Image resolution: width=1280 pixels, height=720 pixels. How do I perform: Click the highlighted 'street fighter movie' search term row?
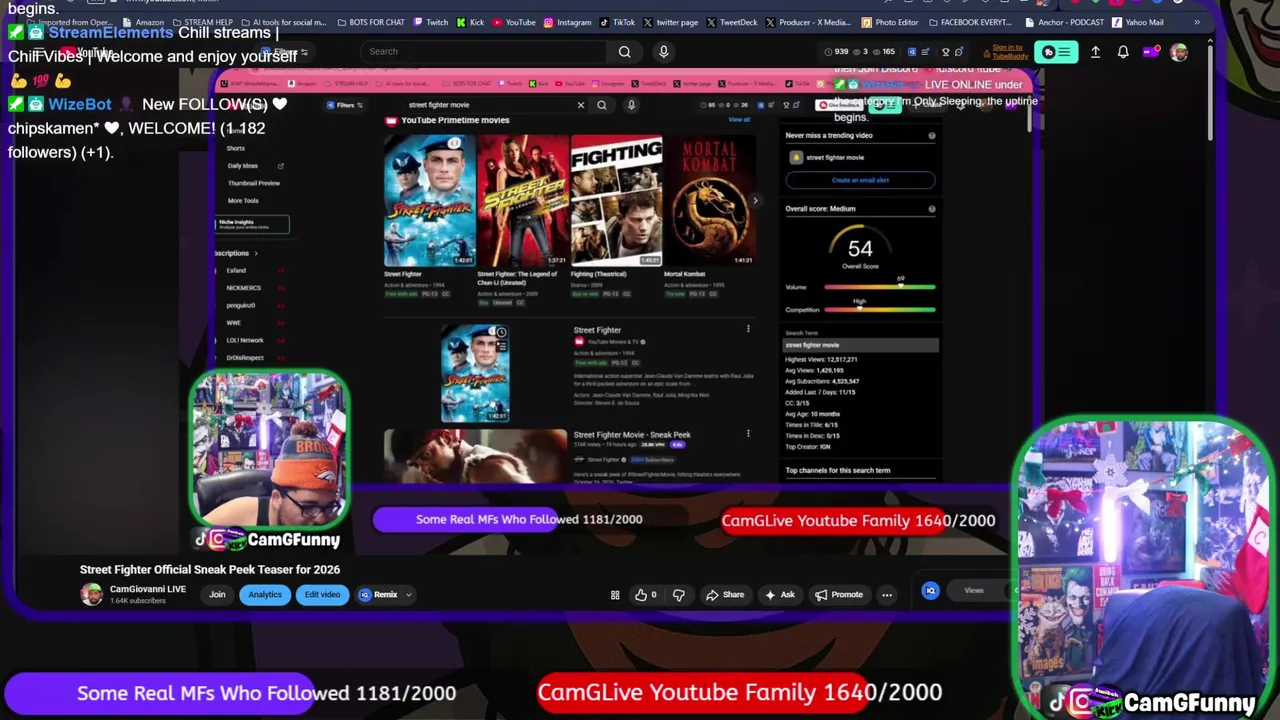pyautogui.click(x=861, y=345)
